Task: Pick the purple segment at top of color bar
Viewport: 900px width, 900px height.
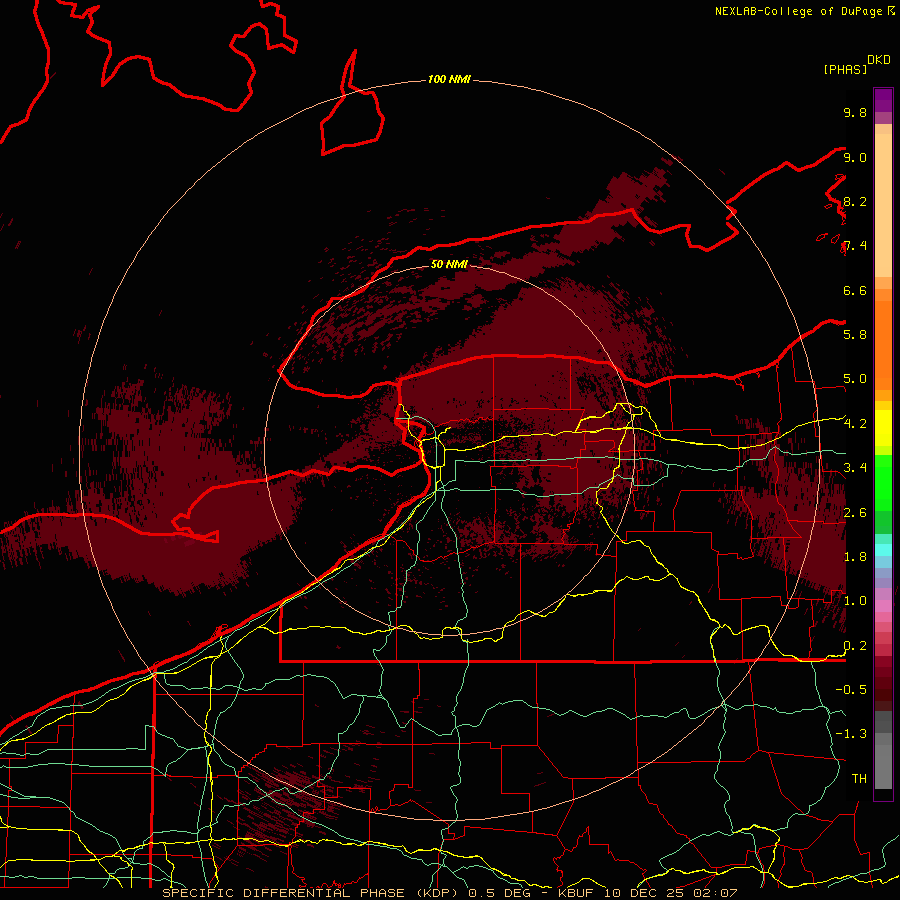Action: [x=883, y=100]
